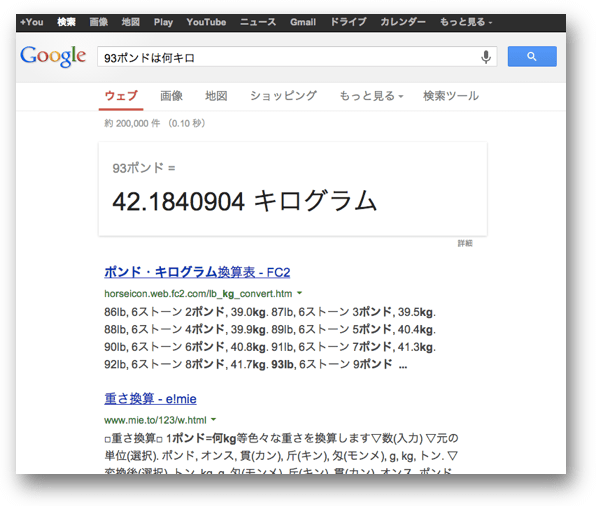Expand もっと見る under the search box

click(x=371, y=96)
